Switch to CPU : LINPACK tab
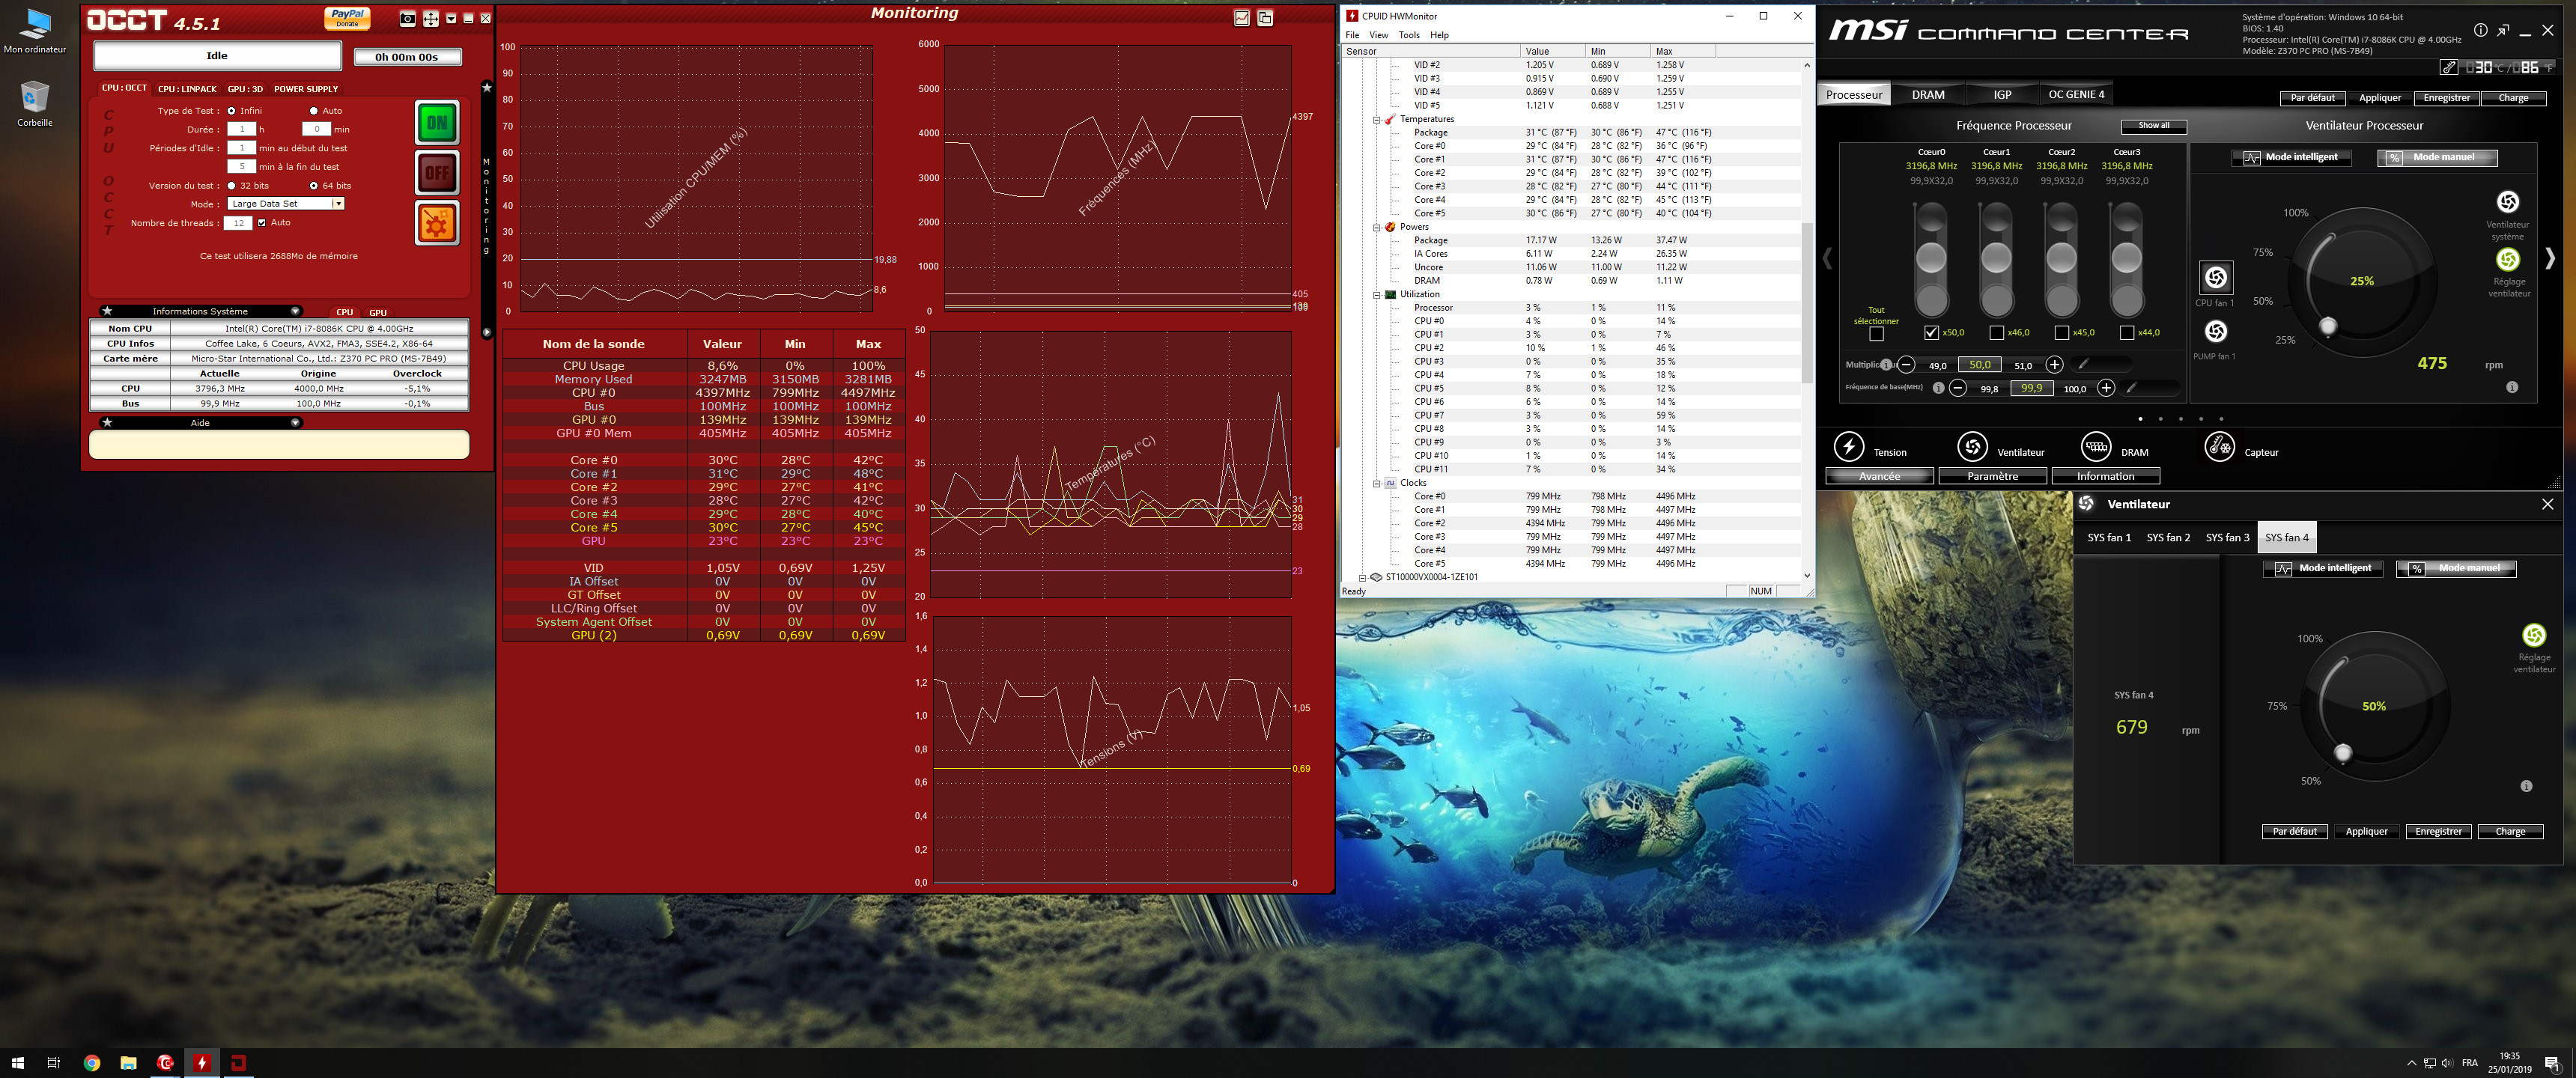 (187, 89)
